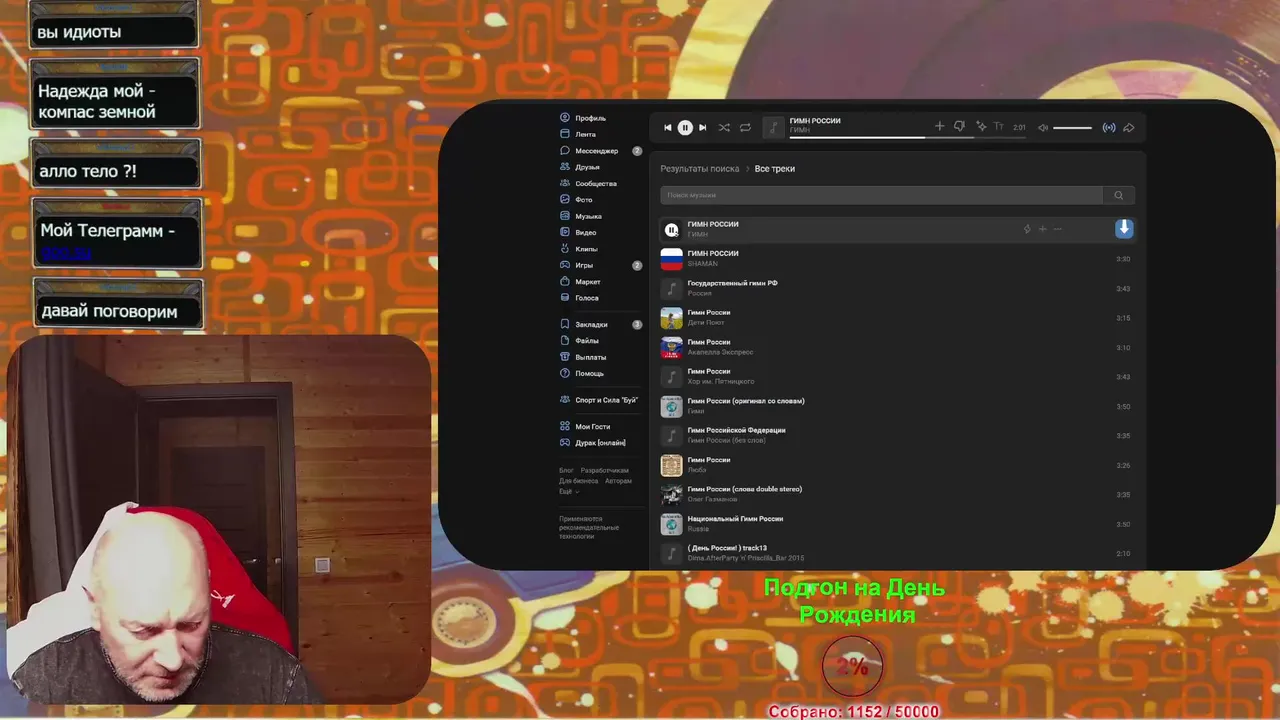Click the Музыка note icon in sidebar

[565, 216]
